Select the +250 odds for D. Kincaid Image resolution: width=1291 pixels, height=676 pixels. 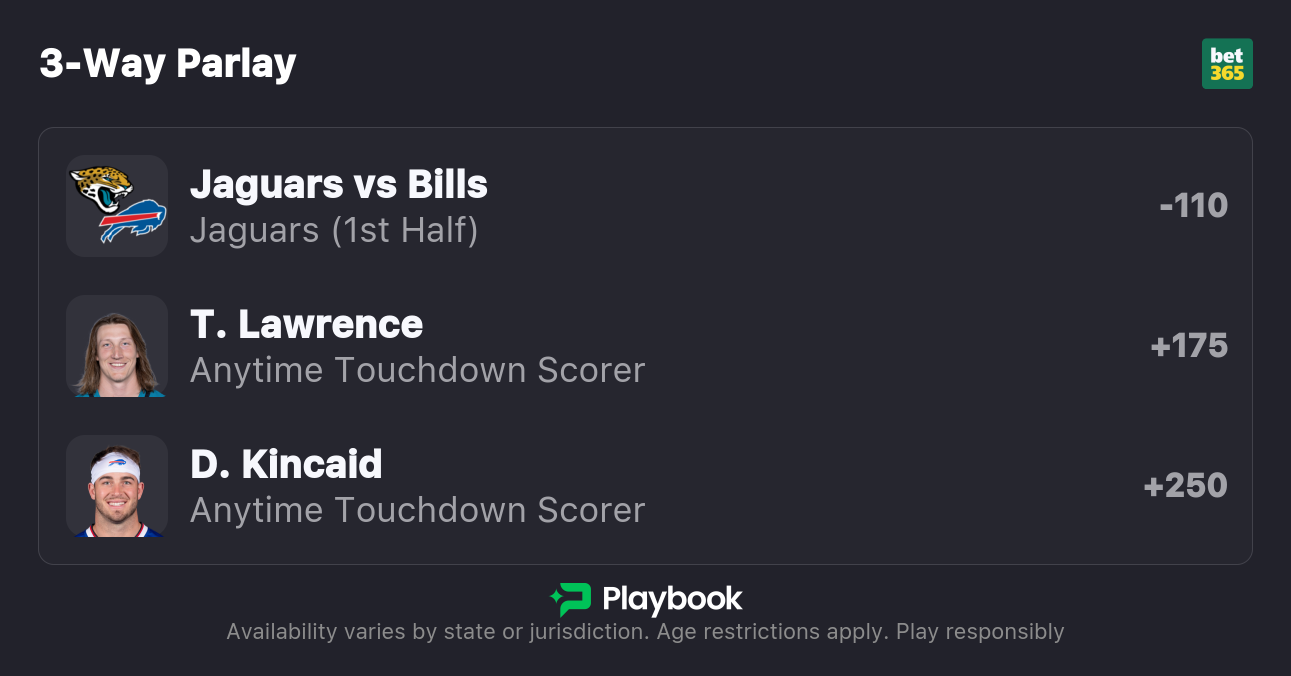point(1185,486)
